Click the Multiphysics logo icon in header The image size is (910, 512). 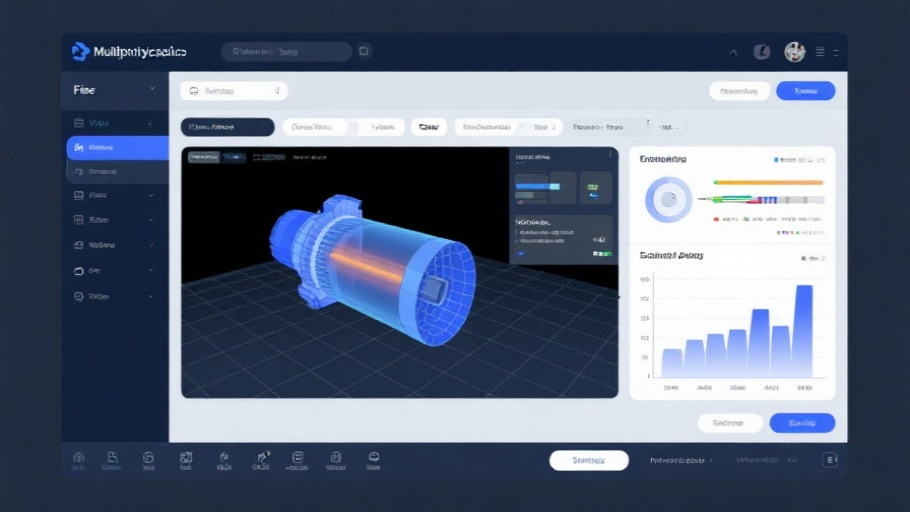[x=80, y=51]
